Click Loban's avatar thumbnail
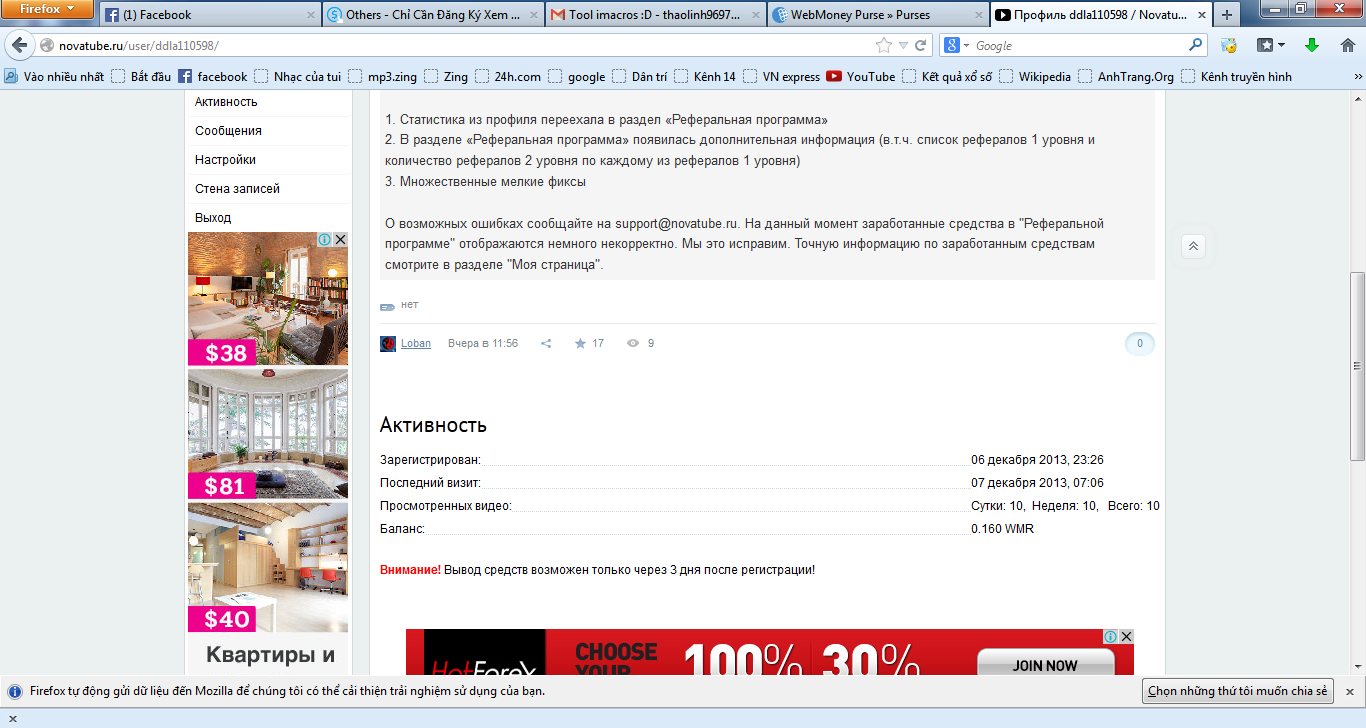The width and height of the screenshot is (1366, 728). point(387,342)
